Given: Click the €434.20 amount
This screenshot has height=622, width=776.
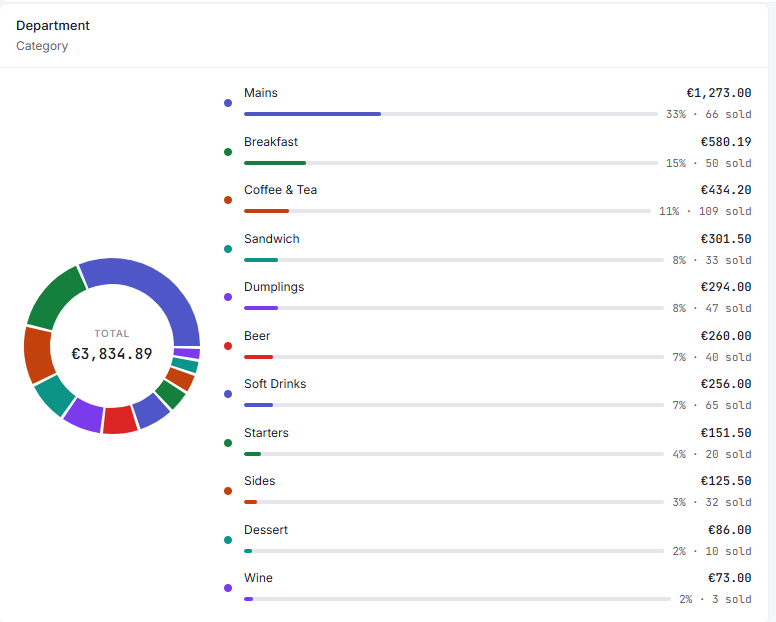Looking at the screenshot, I should point(726,190).
